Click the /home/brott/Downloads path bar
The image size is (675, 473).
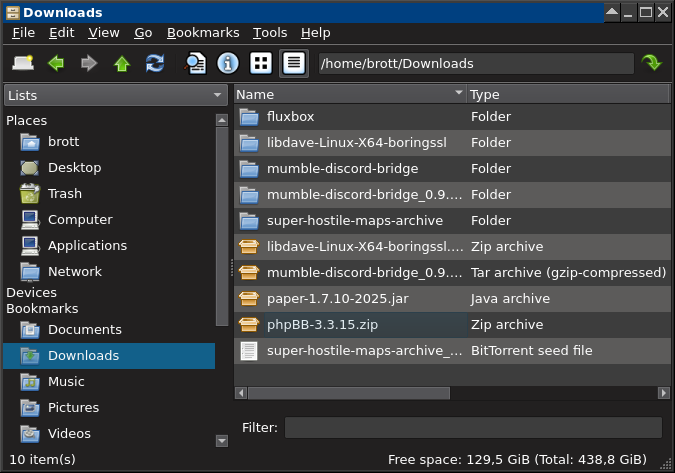click(x=476, y=64)
